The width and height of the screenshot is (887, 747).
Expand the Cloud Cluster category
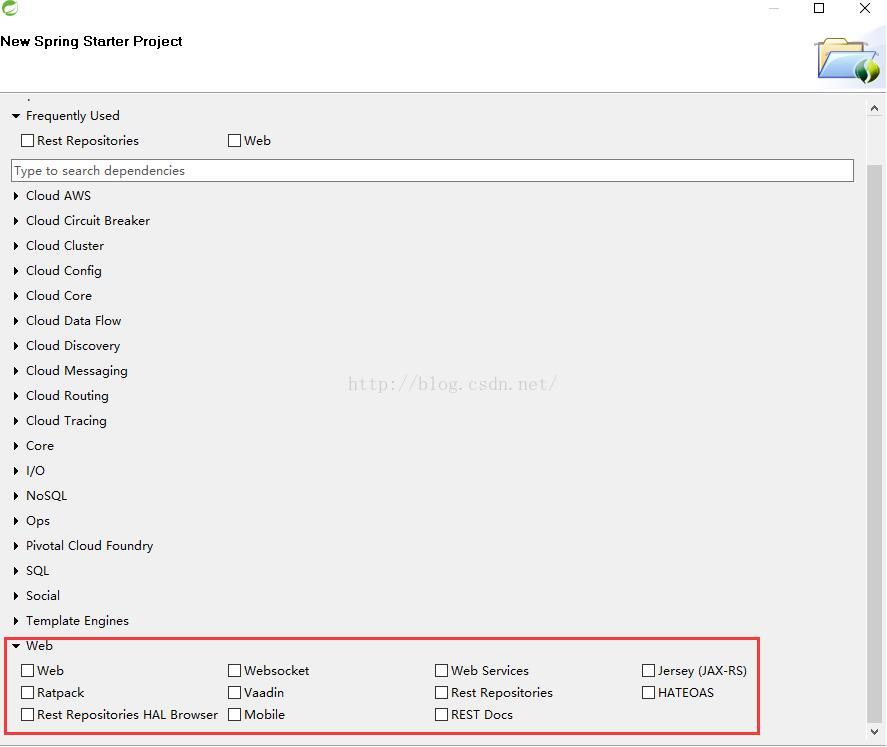click(x=16, y=245)
